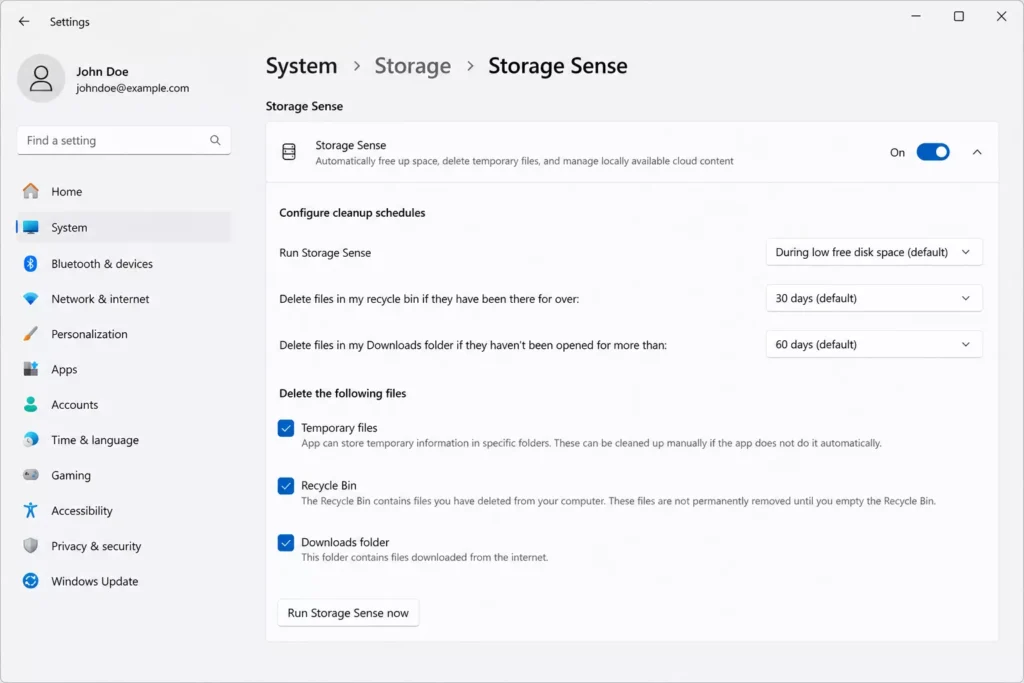The image size is (1024, 683).
Task: Uncheck the Temporary files checkbox
Action: pyautogui.click(x=286, y=428)
